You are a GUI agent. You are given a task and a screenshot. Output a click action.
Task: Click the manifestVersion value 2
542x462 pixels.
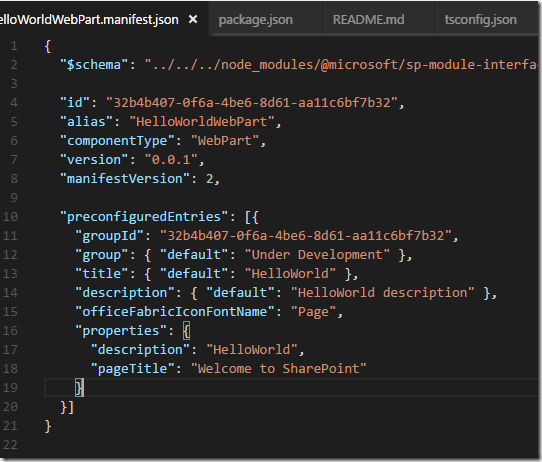(210, 179)
